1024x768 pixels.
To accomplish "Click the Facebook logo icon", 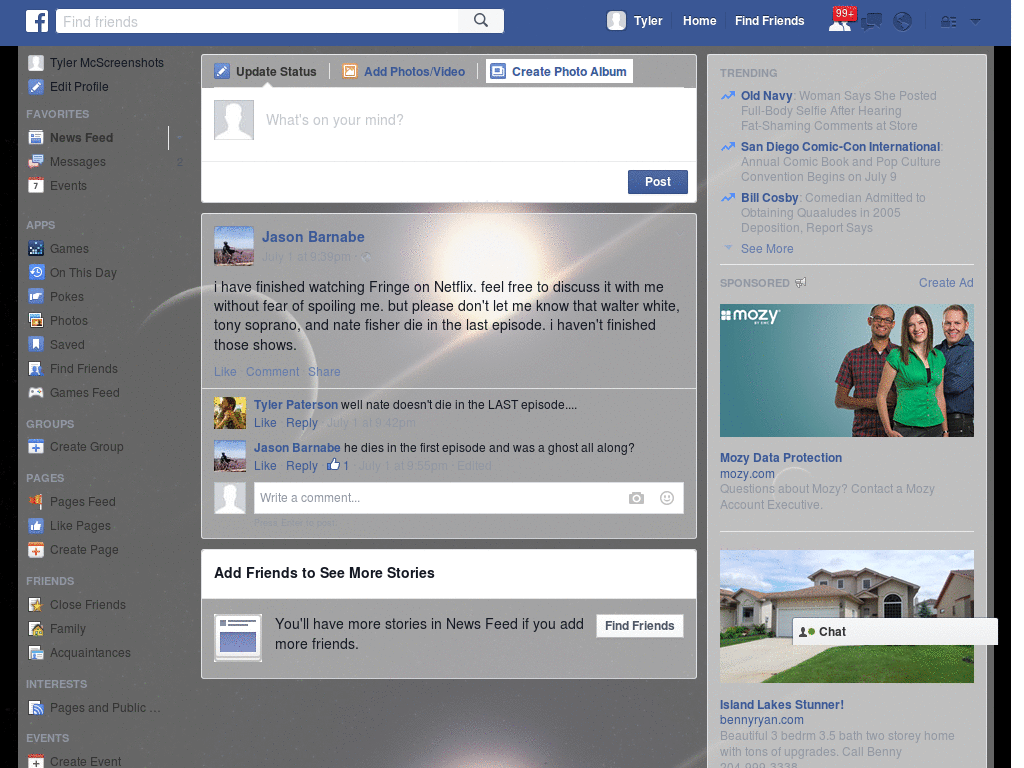I will point(37,21).
